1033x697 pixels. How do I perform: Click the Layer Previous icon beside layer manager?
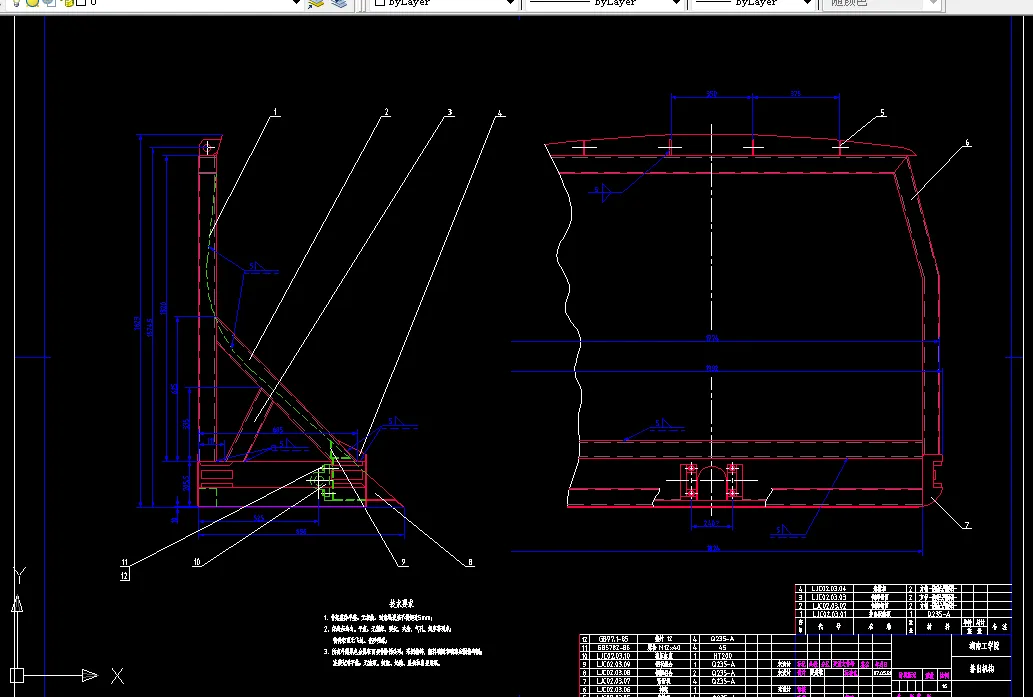[x=339, y=3]
